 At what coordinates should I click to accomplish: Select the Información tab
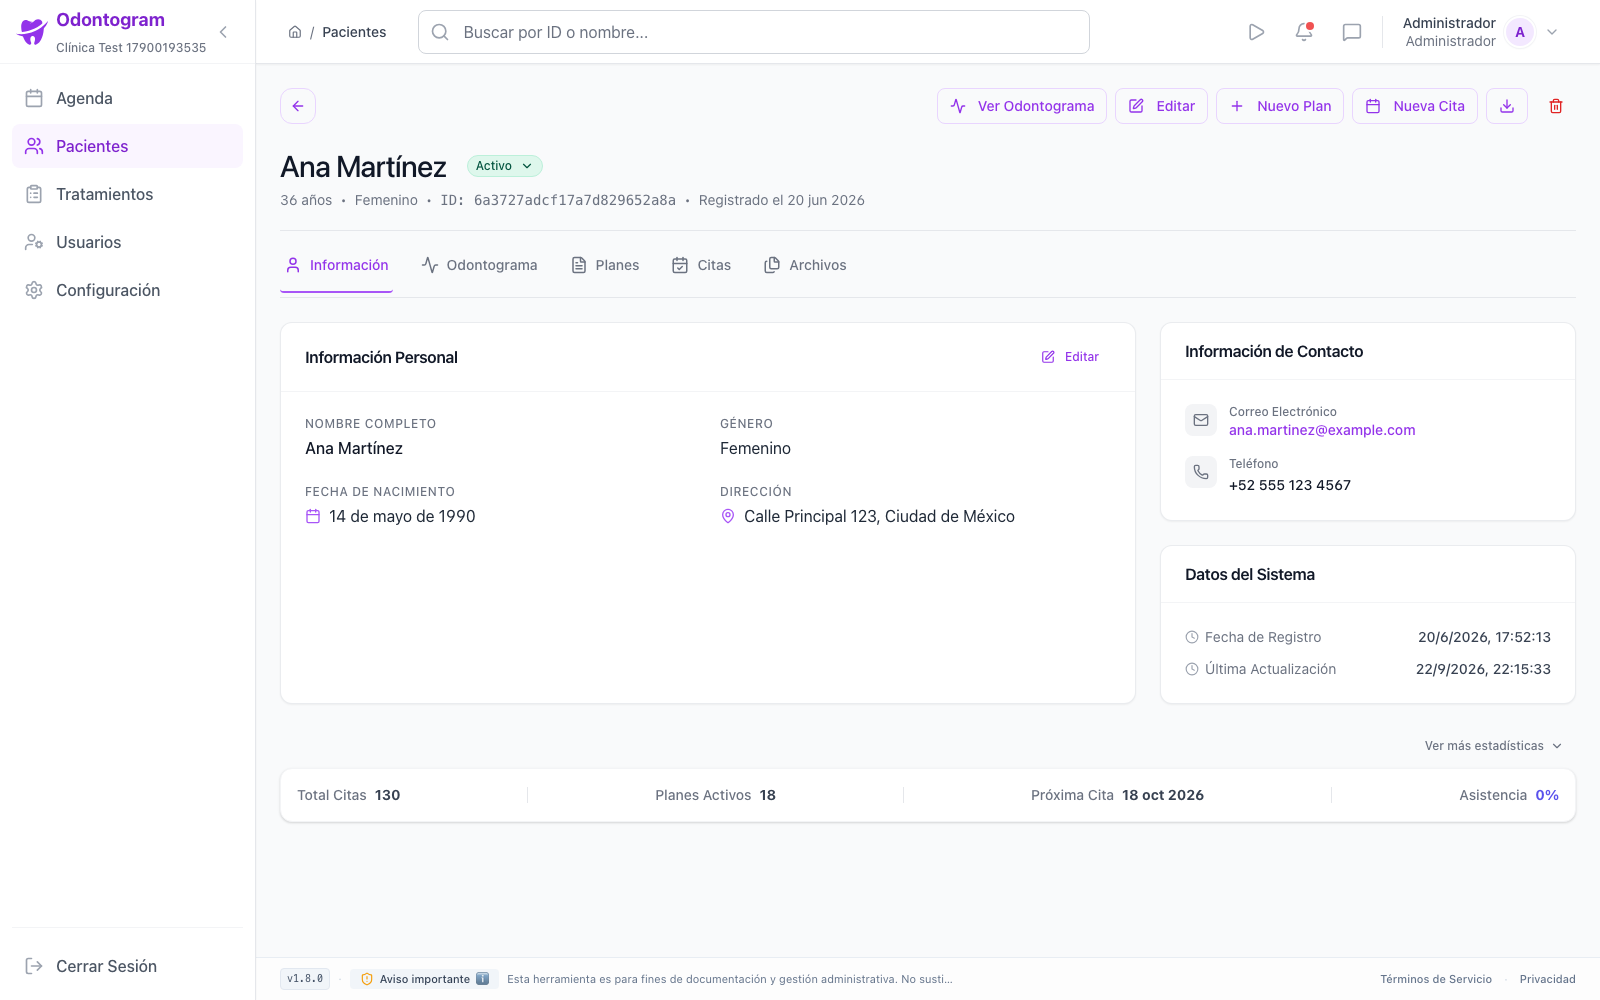(337, 265)
